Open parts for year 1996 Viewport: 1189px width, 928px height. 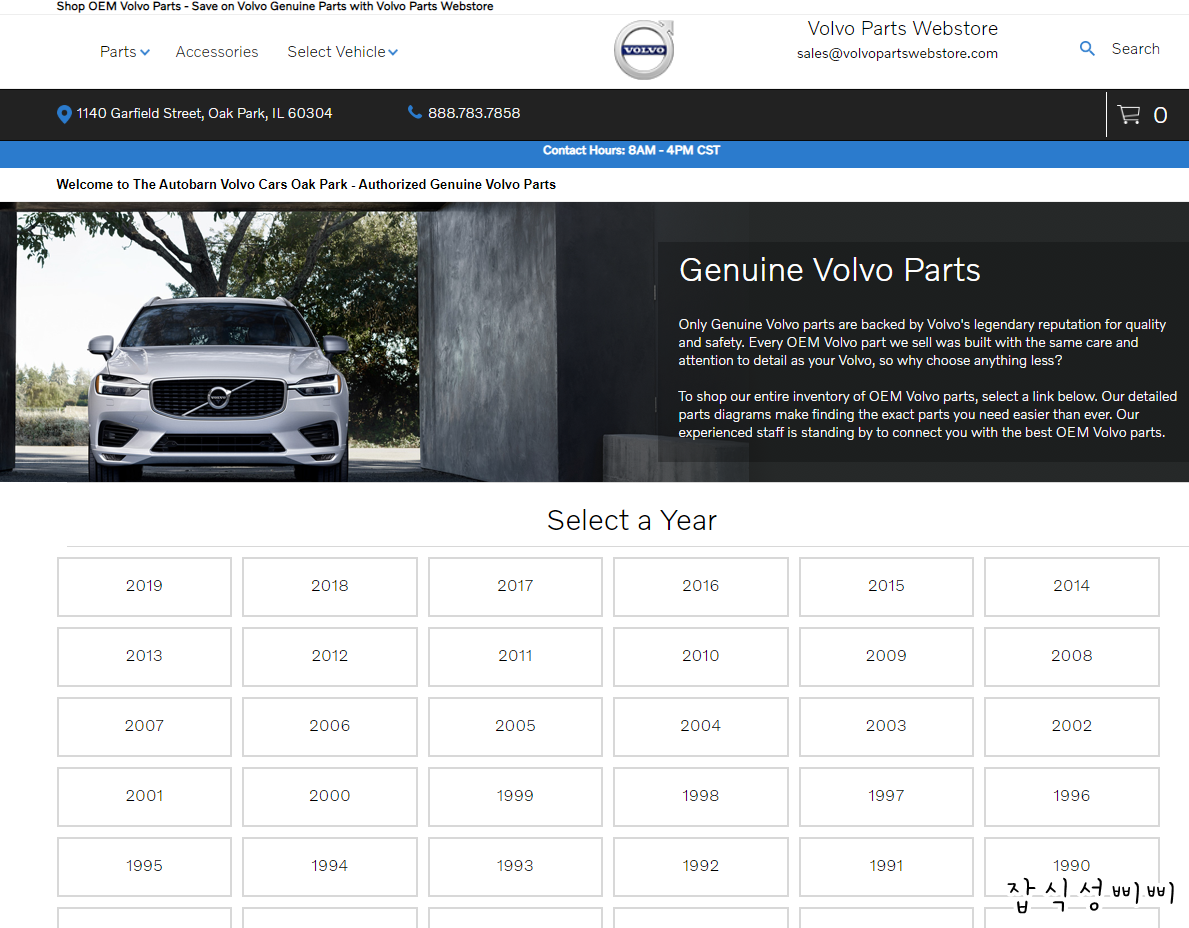(x=1071, y=796)
